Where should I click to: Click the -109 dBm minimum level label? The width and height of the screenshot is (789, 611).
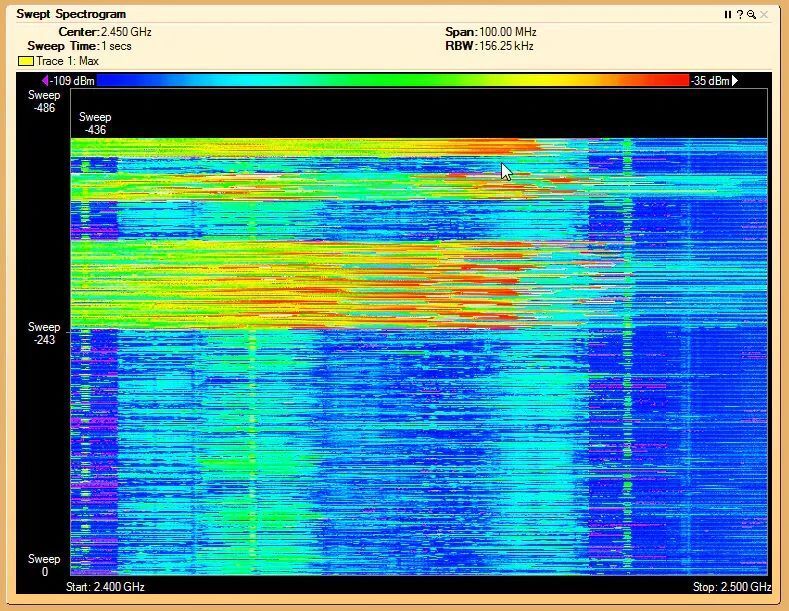[73, 80]
